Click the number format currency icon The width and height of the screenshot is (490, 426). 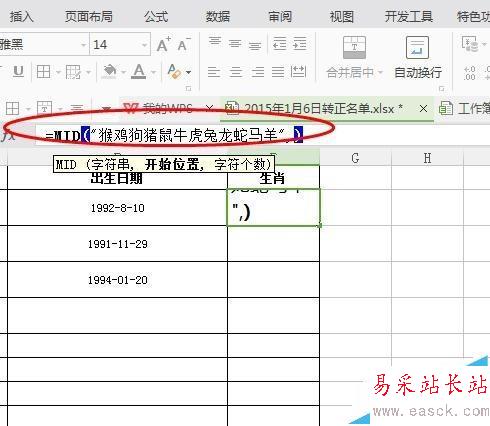[x=470, y=44]
